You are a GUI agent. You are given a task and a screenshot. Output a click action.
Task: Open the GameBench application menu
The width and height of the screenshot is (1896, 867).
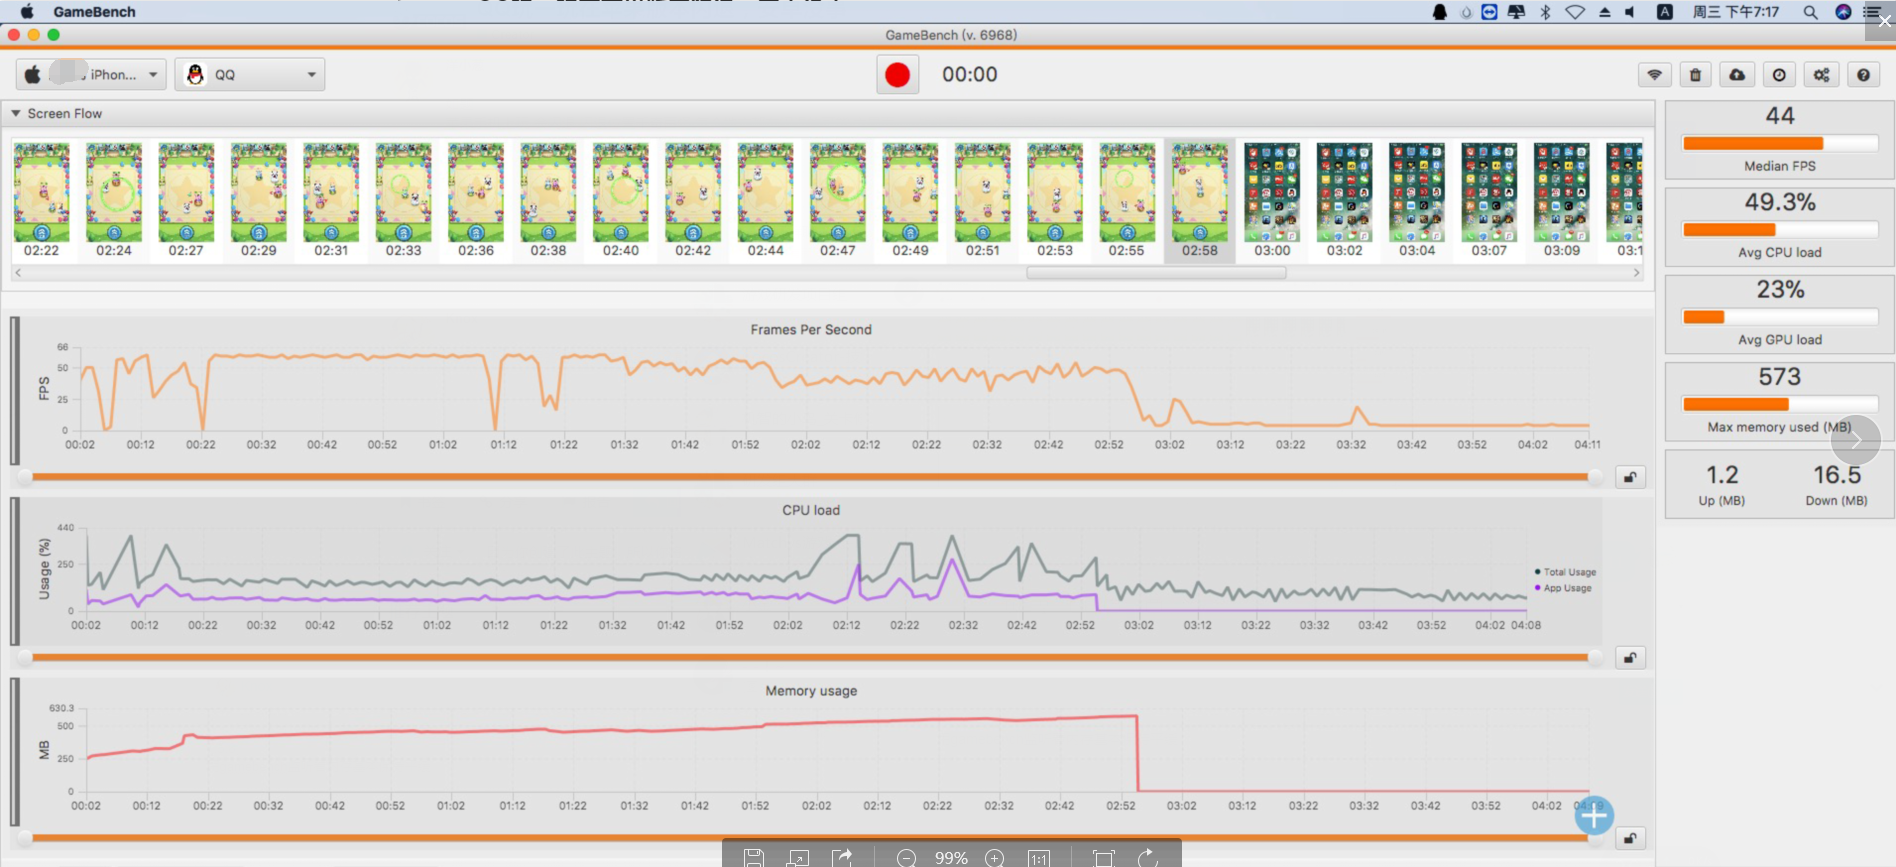pos(94,12)
